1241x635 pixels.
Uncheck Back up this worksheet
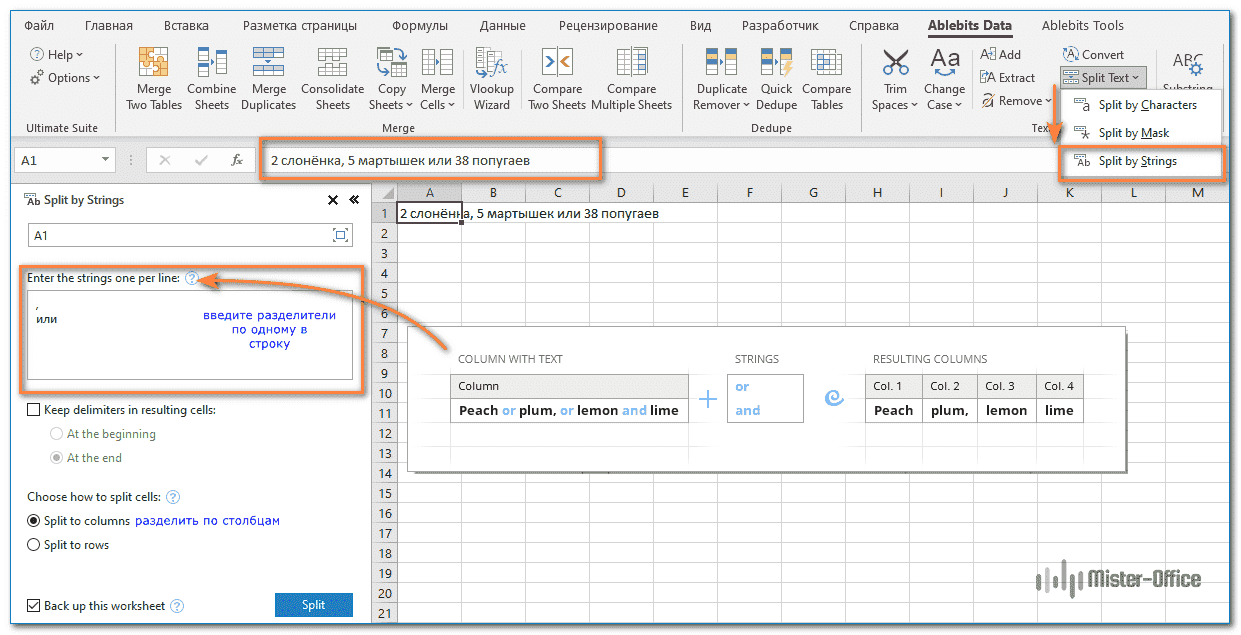click(34, 606)
